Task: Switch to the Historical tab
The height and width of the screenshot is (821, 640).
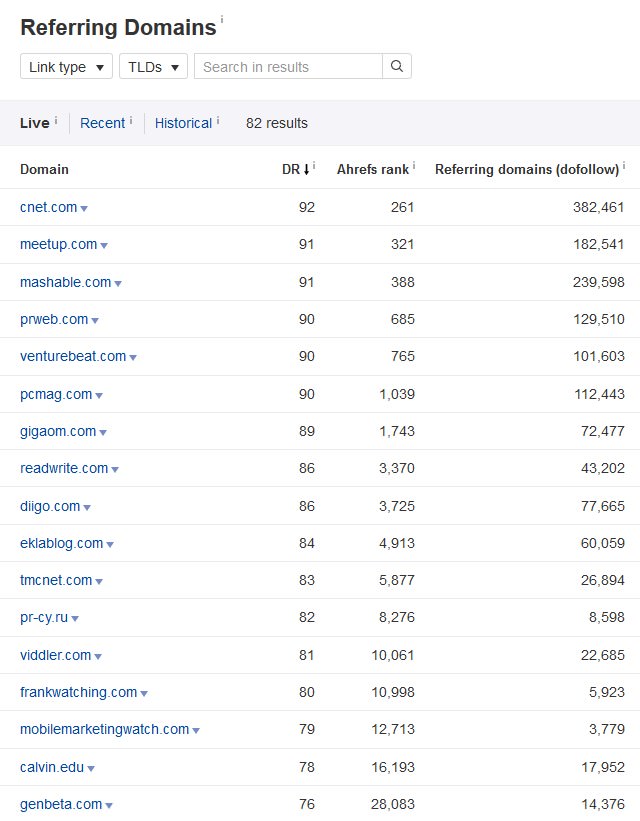Action: coord(183,123)
